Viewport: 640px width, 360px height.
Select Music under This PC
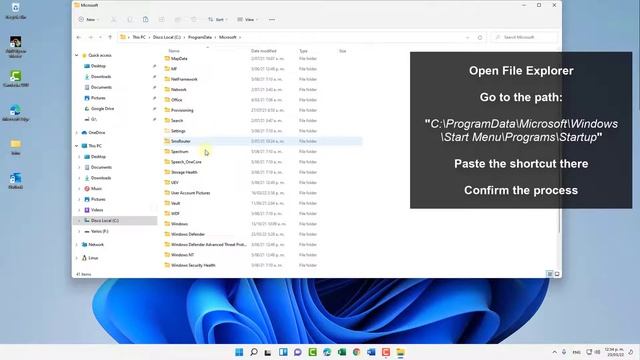point(96,189)
